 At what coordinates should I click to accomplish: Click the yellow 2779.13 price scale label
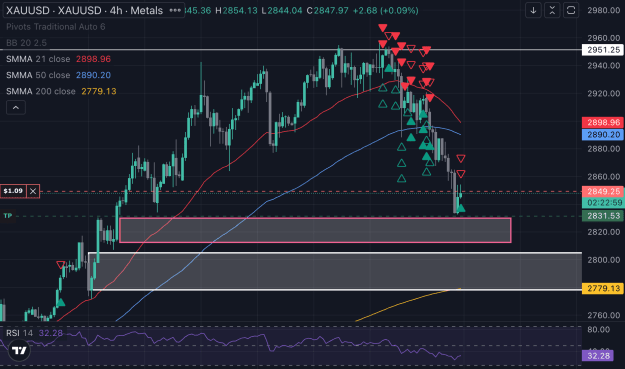[x=603, y=288]
